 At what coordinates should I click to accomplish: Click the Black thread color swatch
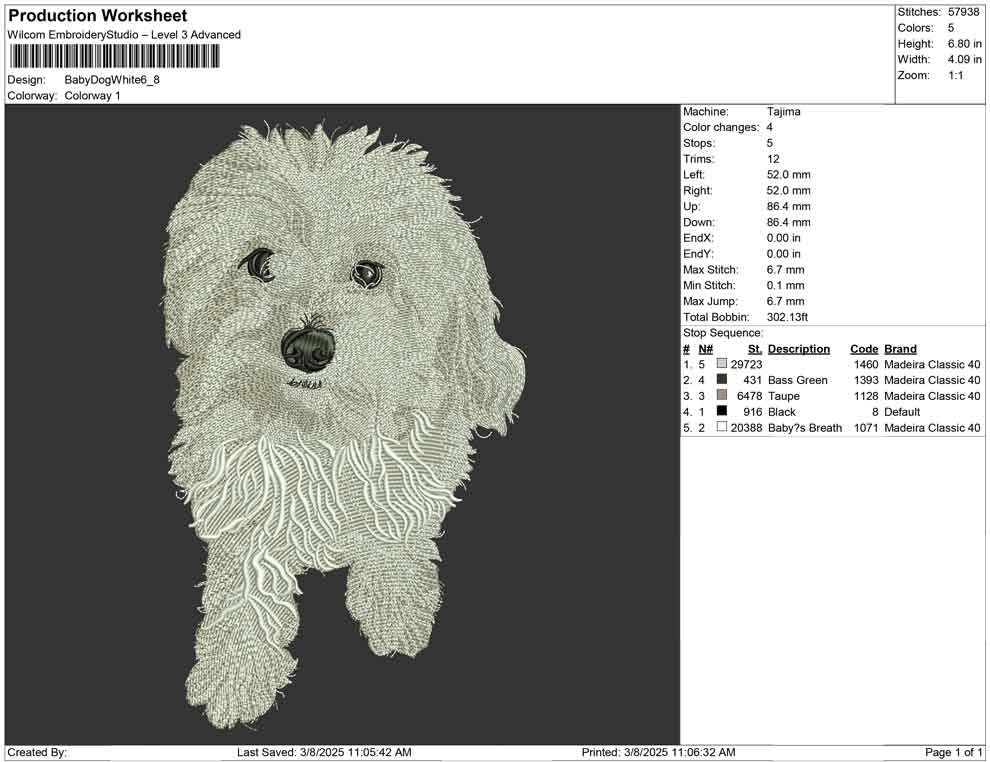click(722, 412)
